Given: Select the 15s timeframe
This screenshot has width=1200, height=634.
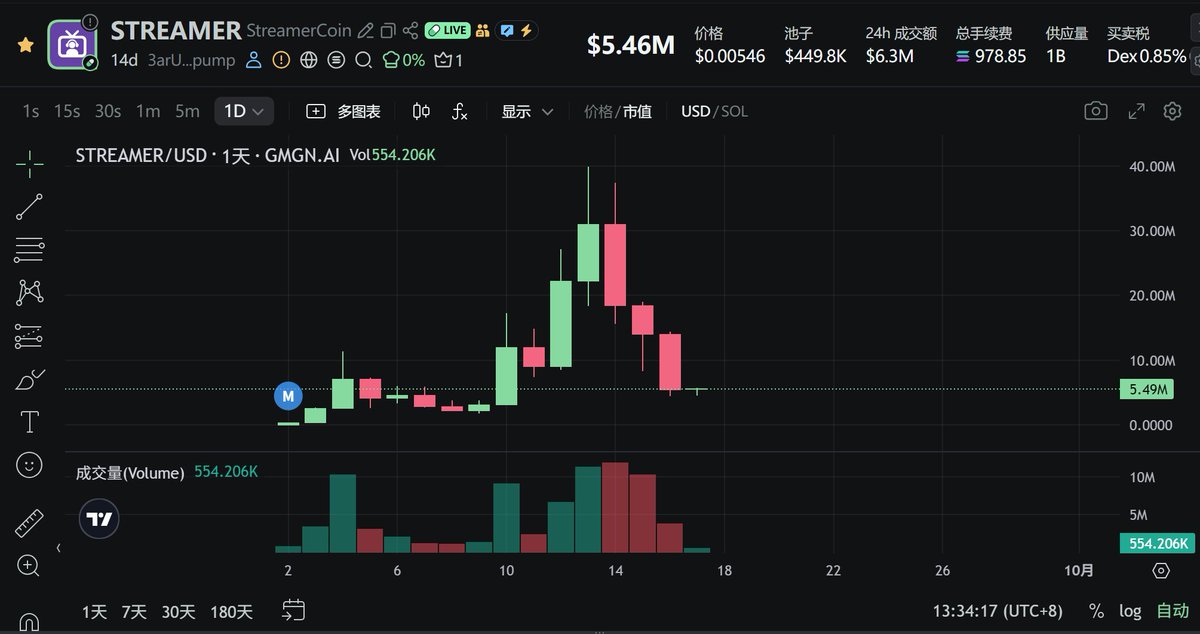Looking at the screenshot, I should (67, 111).
